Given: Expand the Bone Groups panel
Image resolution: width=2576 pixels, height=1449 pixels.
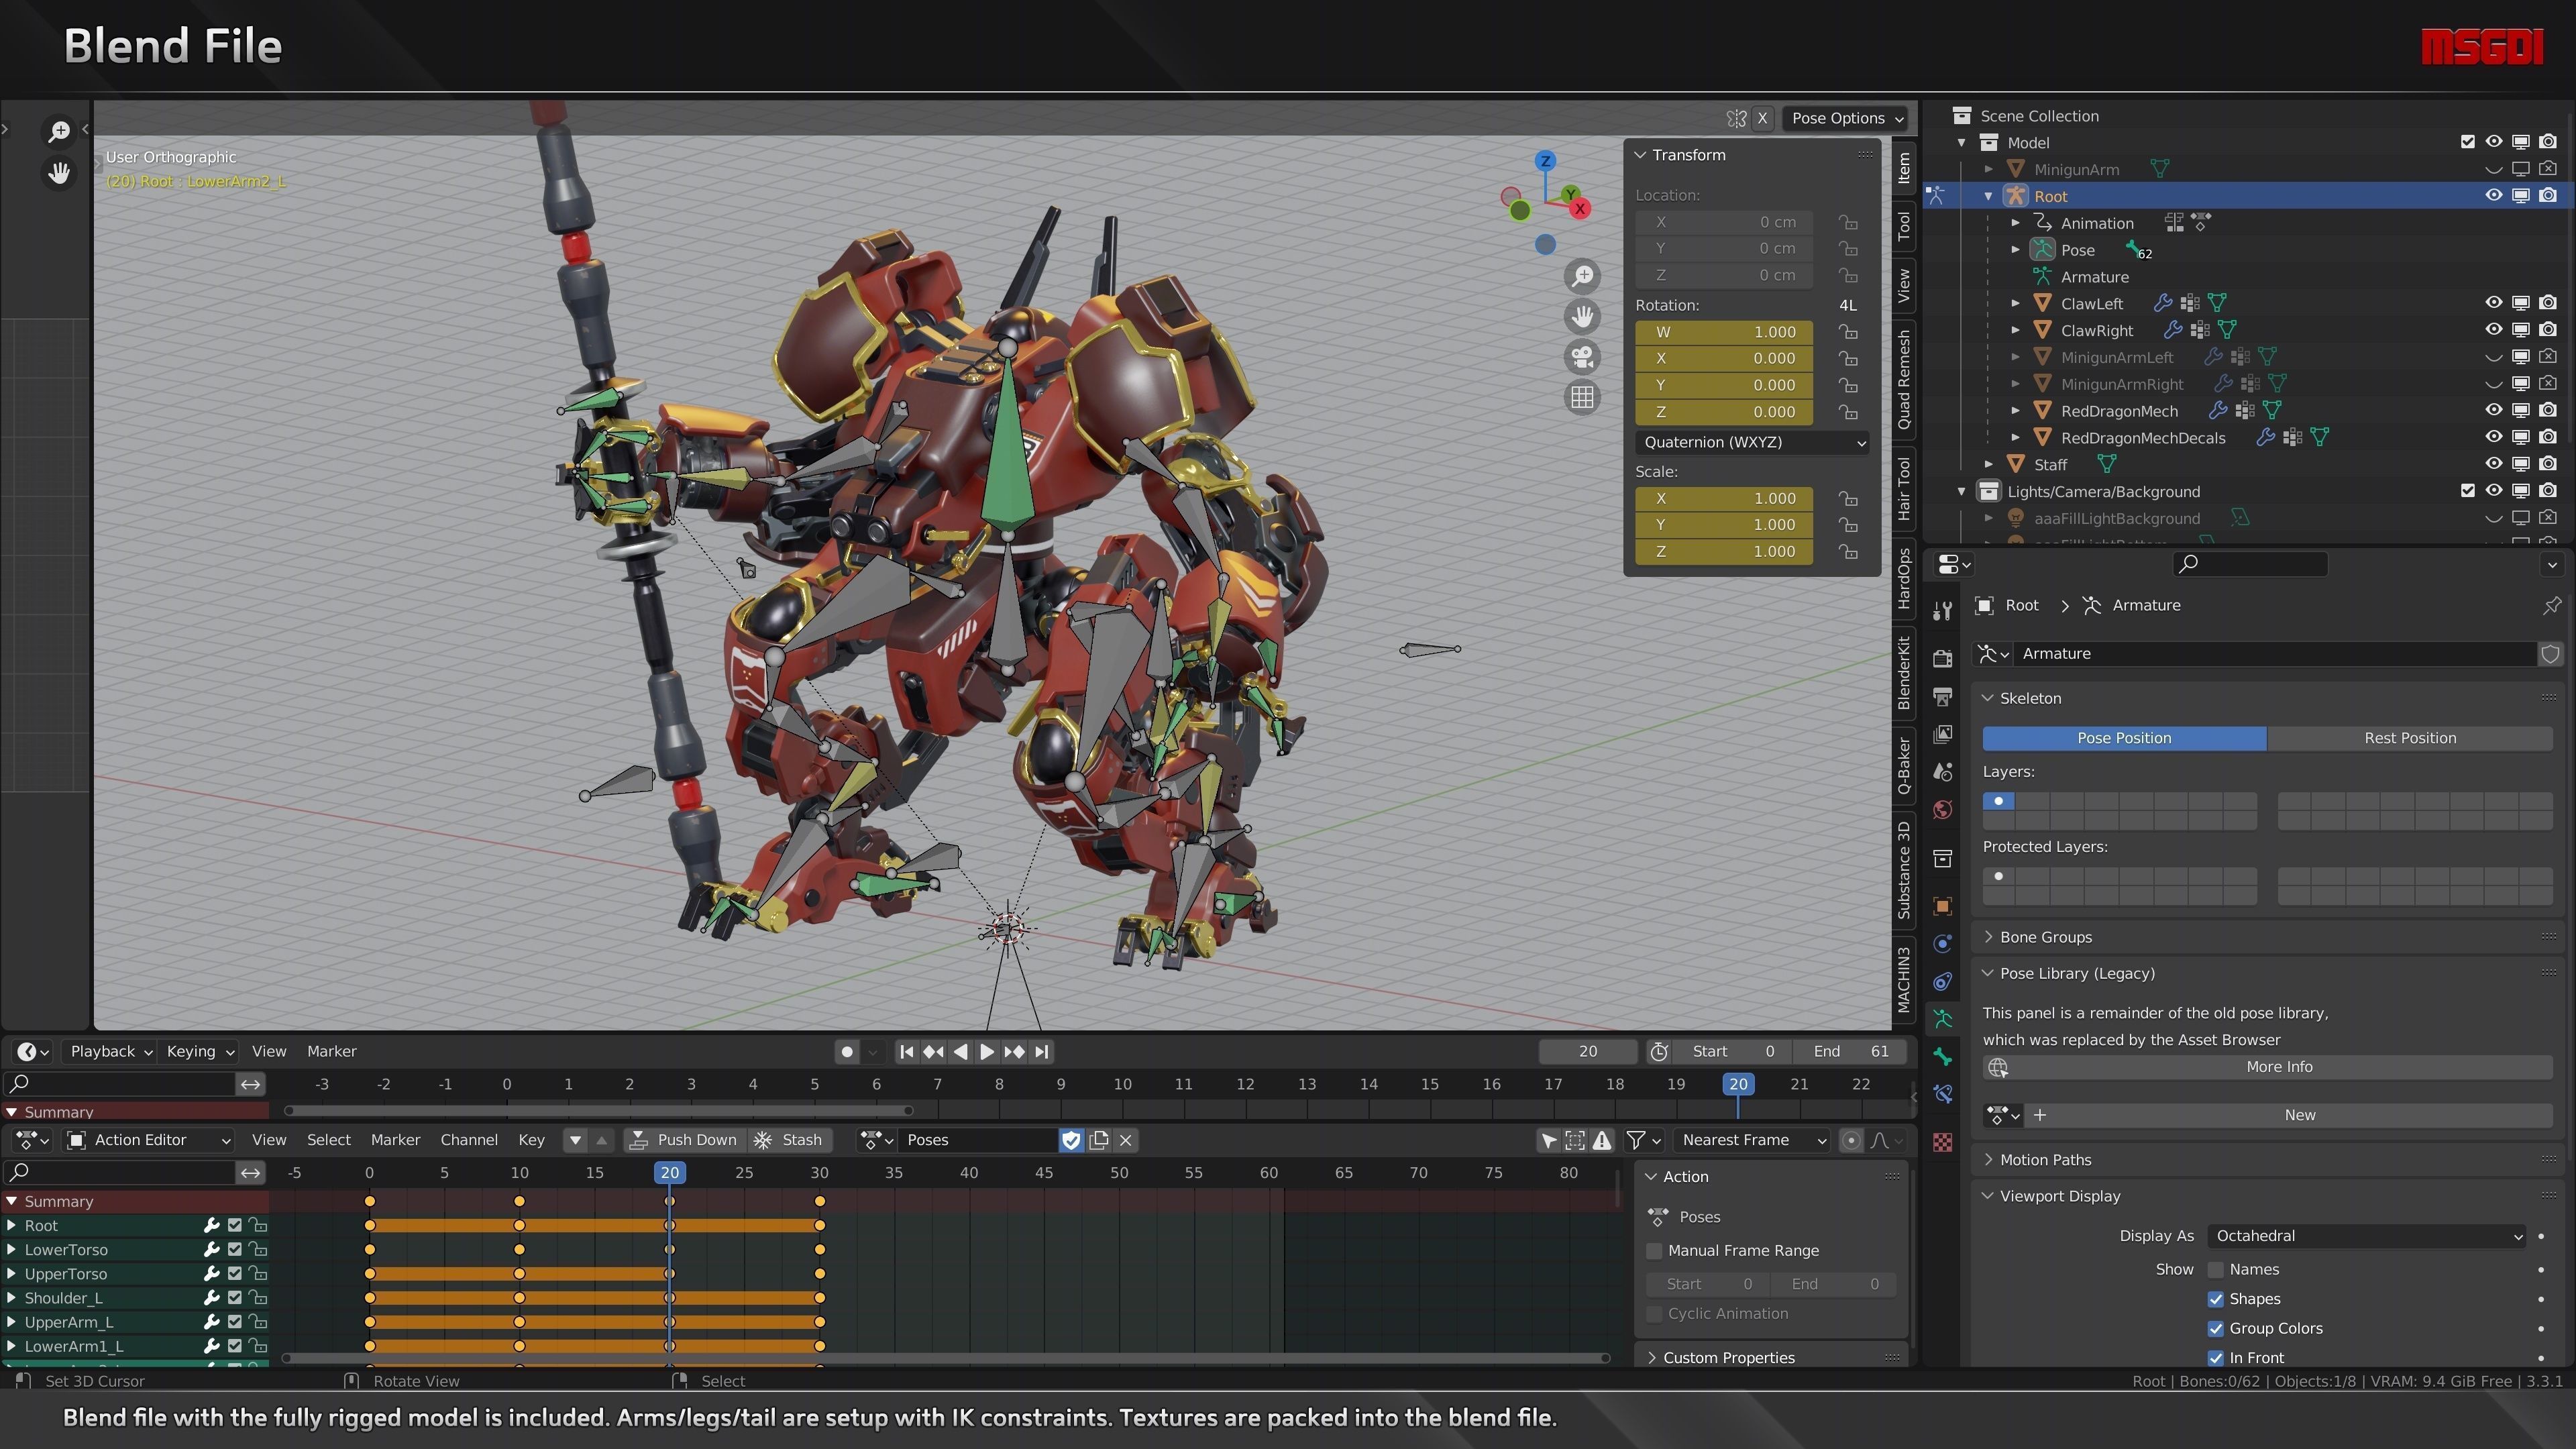Looking at the screenshot, I should pyautogui.click(x=2045, y=937).
